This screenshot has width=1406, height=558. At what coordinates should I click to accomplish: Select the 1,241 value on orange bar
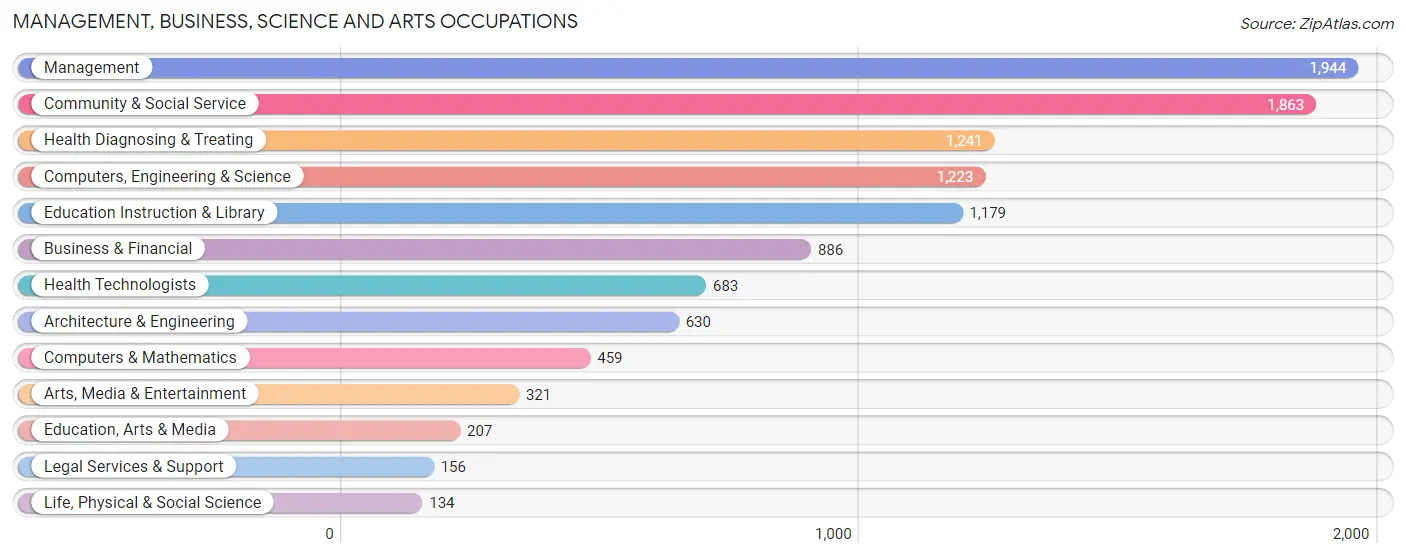tap(965, 141)
